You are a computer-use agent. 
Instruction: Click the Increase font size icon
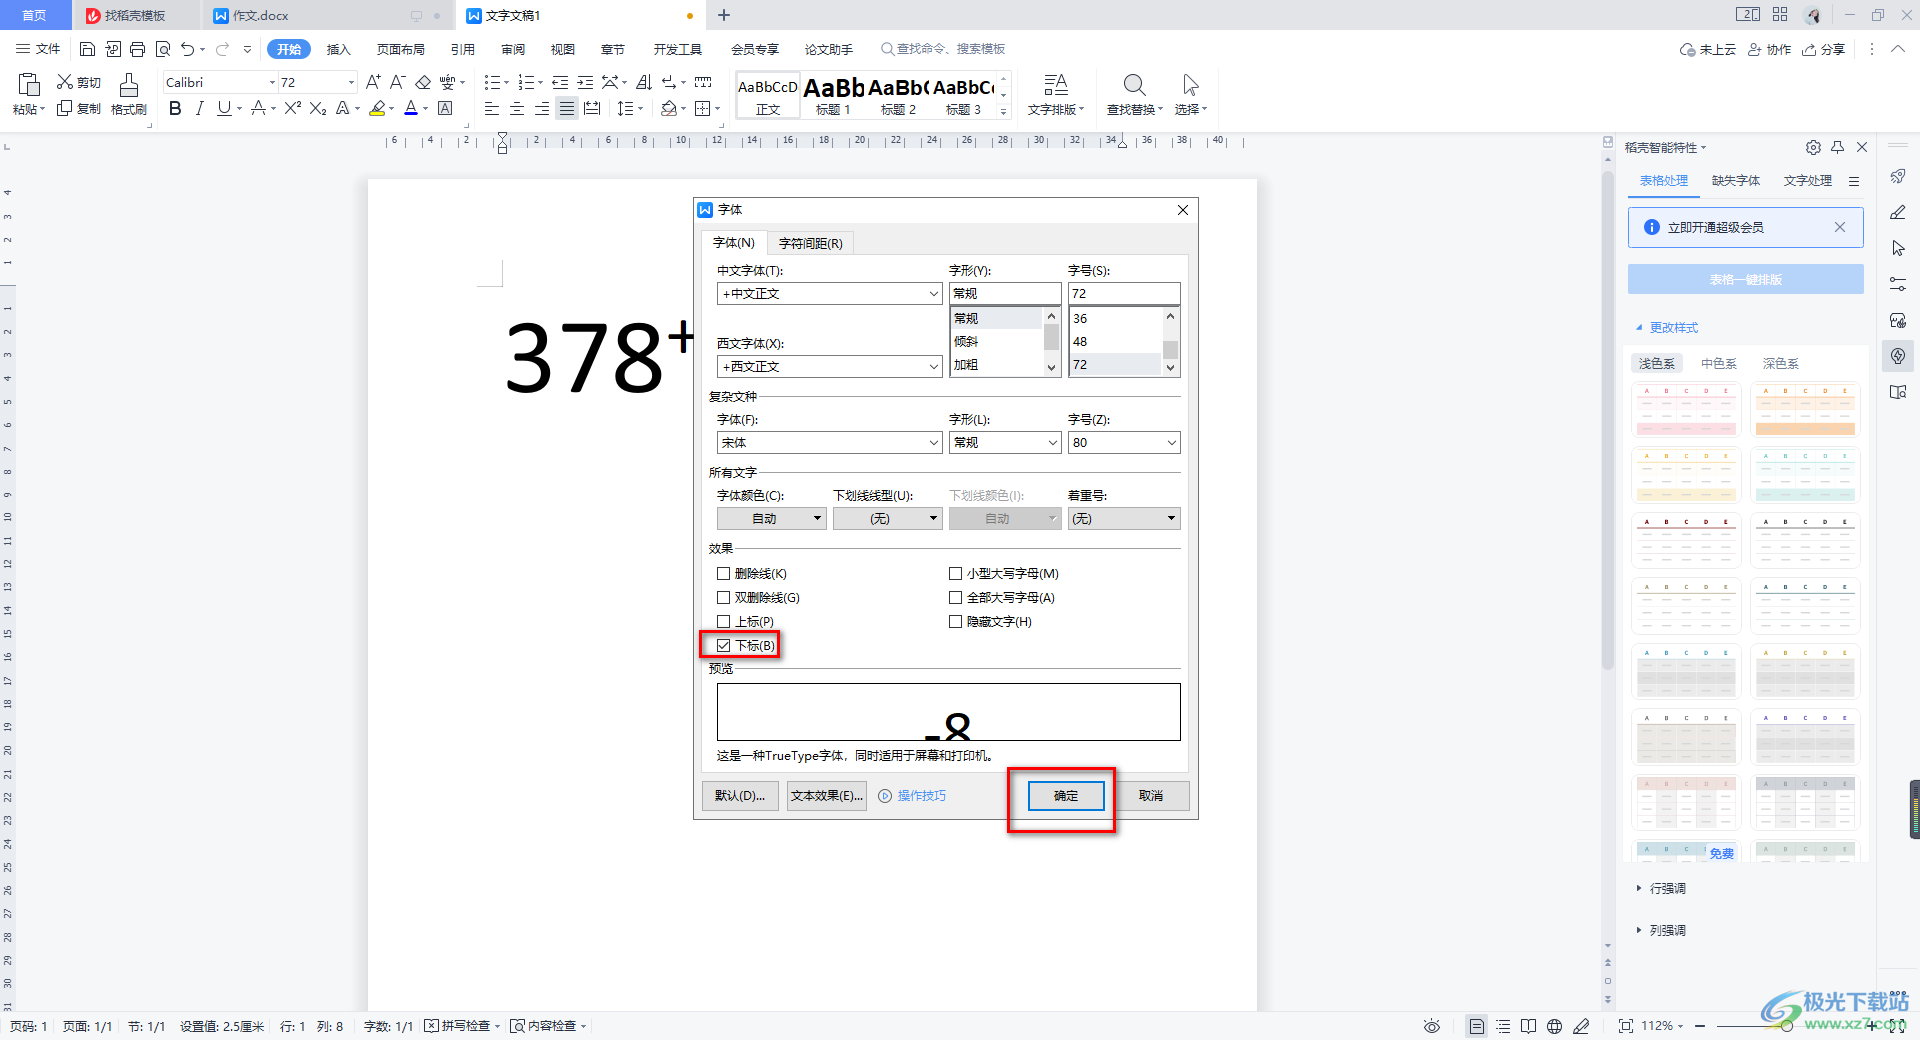pyautogui.click(x=373, y=82)
